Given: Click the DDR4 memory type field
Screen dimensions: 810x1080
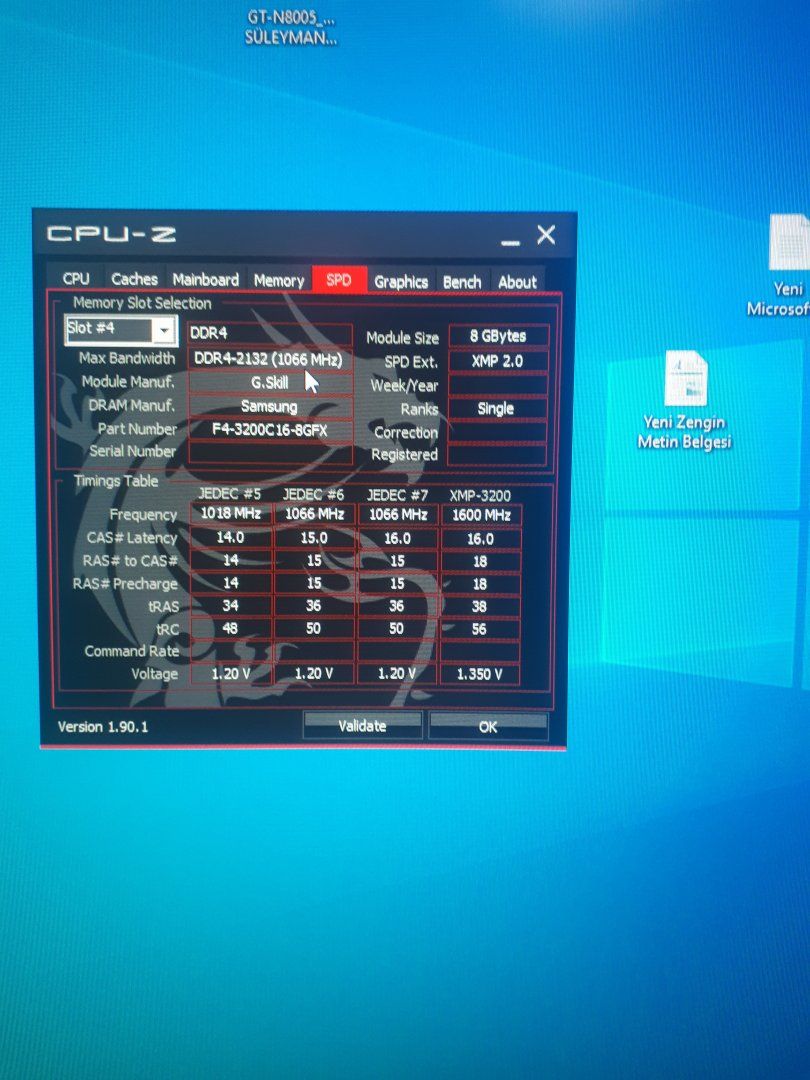Looking at the screenshot, I should [x=269, y=333].
